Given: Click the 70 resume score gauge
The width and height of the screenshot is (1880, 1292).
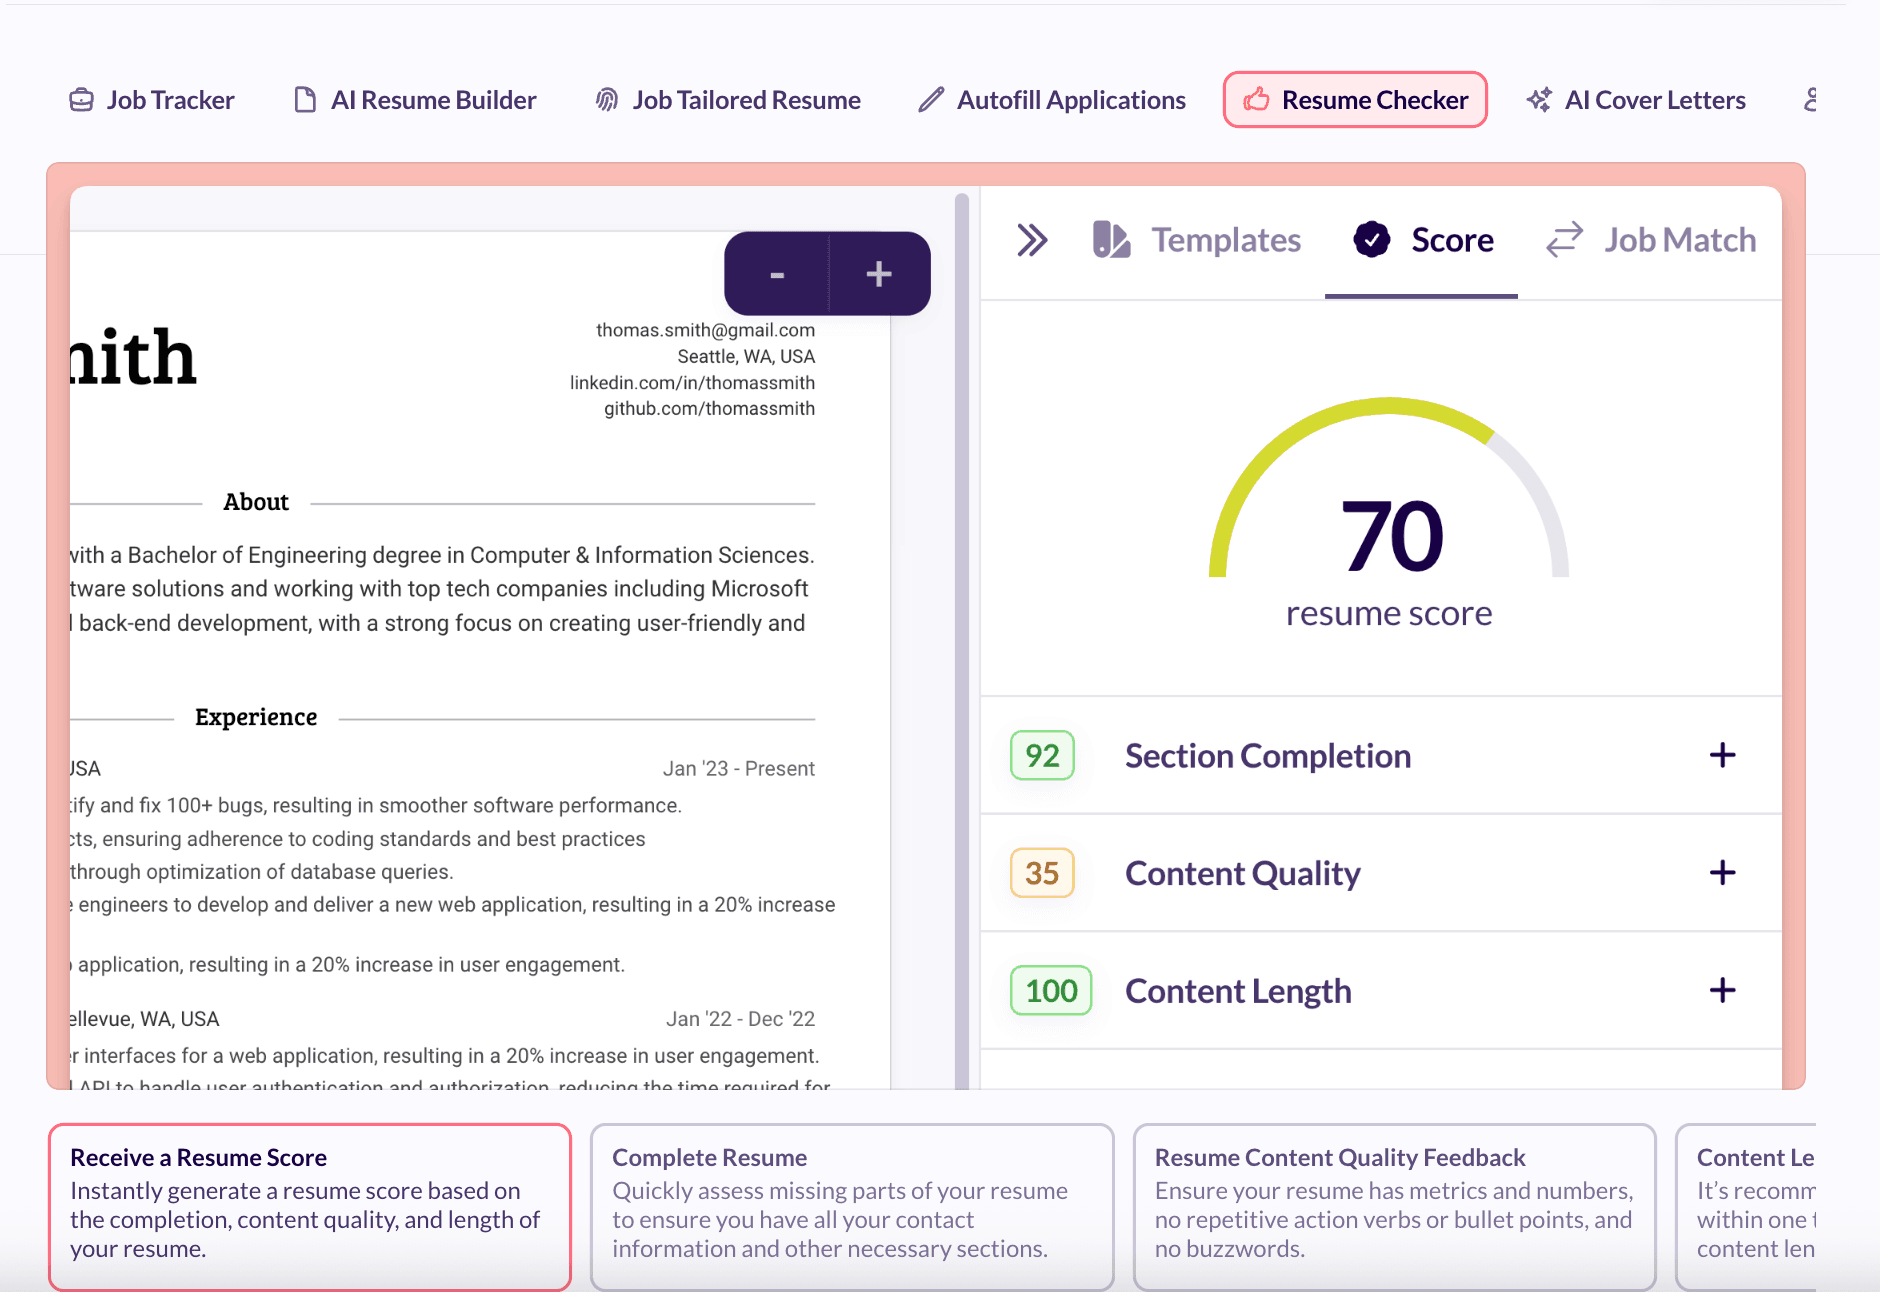Looking at the screenshot, I should [1389, 520].
